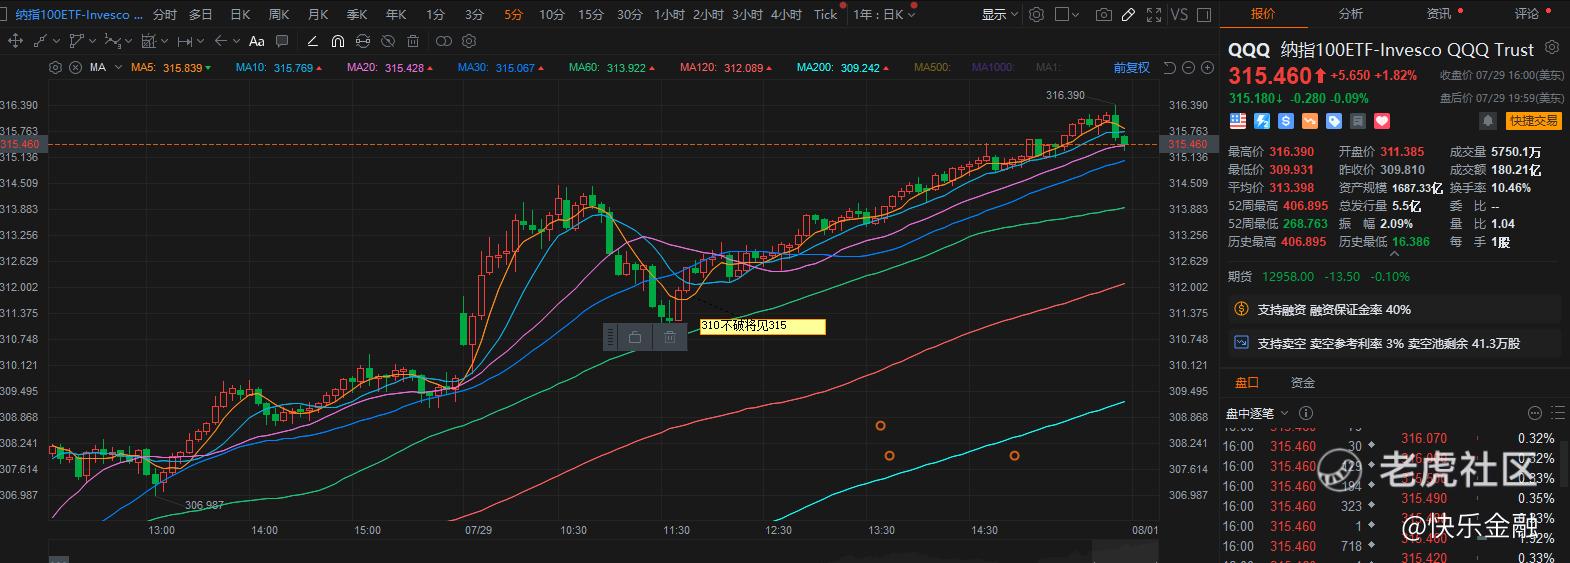Open 支持卖空 short selling info row
The image size is (1570, 563).
(1394, 343)
